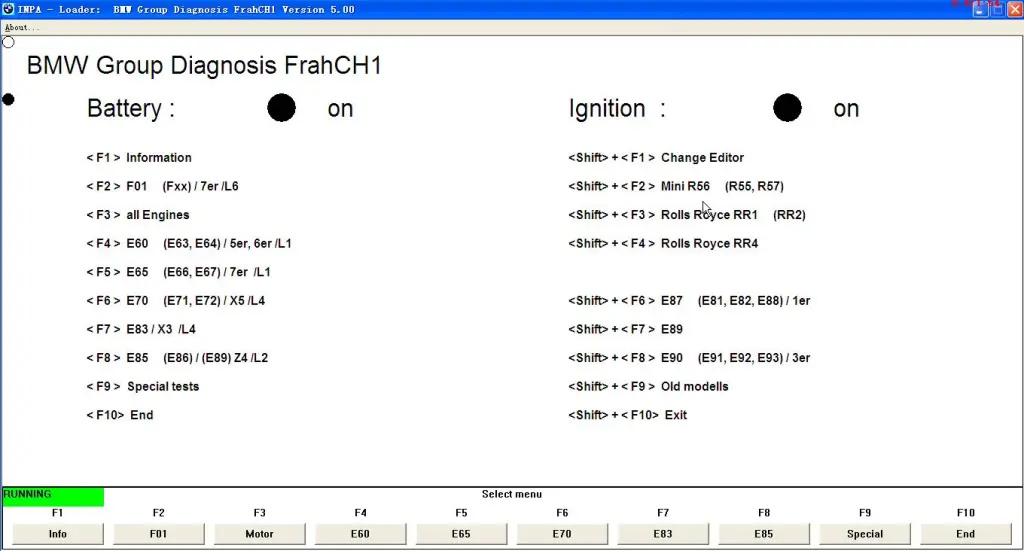Click the 'E90 (E91, E92, E93) / 3er' entry

pos(689,358)
